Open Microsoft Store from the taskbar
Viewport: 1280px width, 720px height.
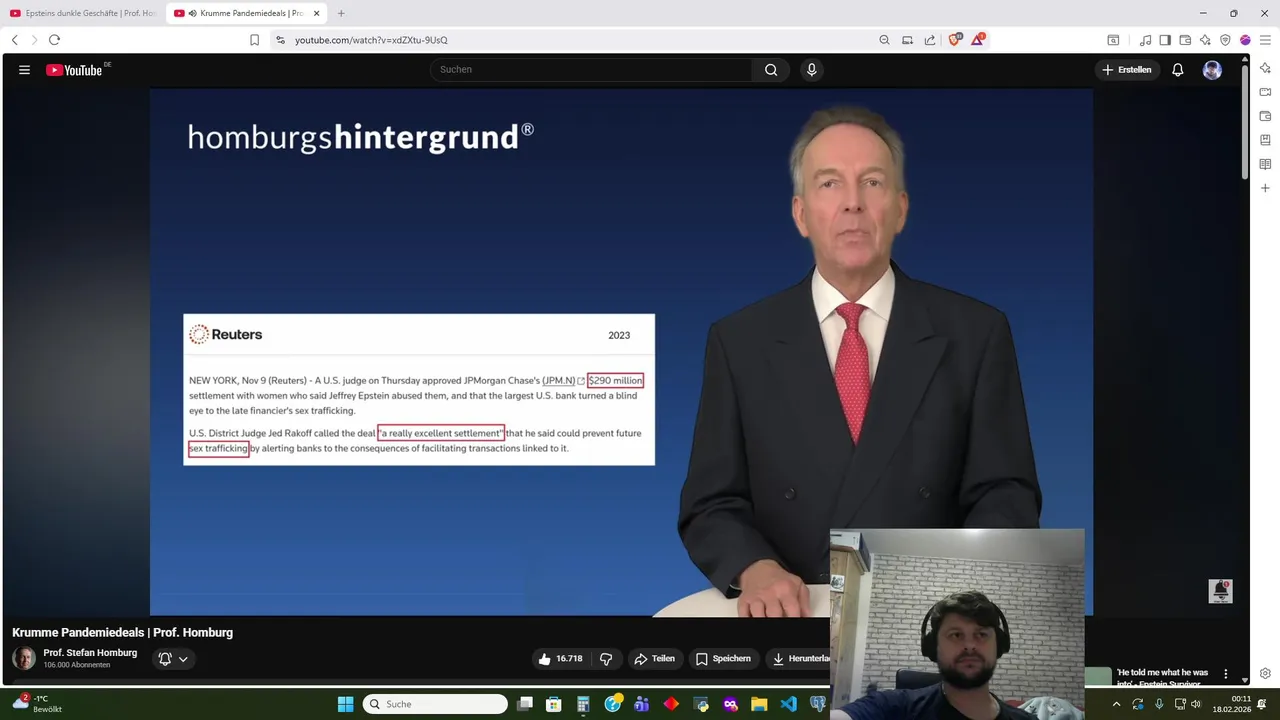click(553, 704)
